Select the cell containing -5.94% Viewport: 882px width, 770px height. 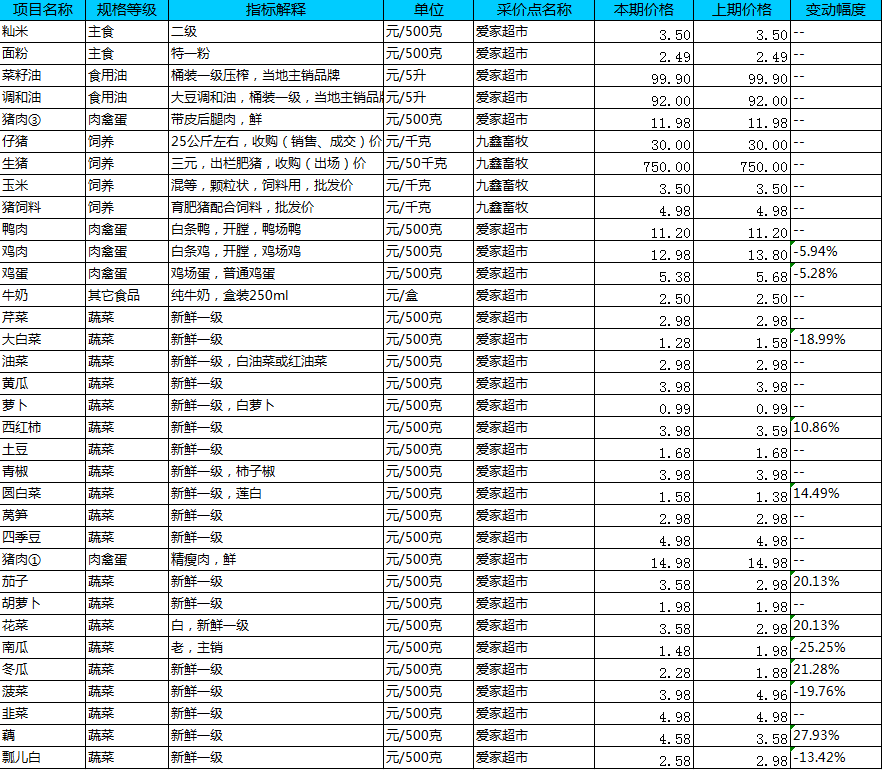click(835, 252)
